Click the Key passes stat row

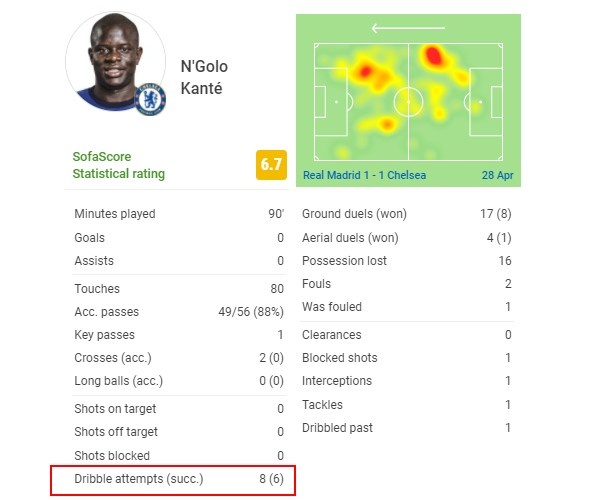point(179,335)
